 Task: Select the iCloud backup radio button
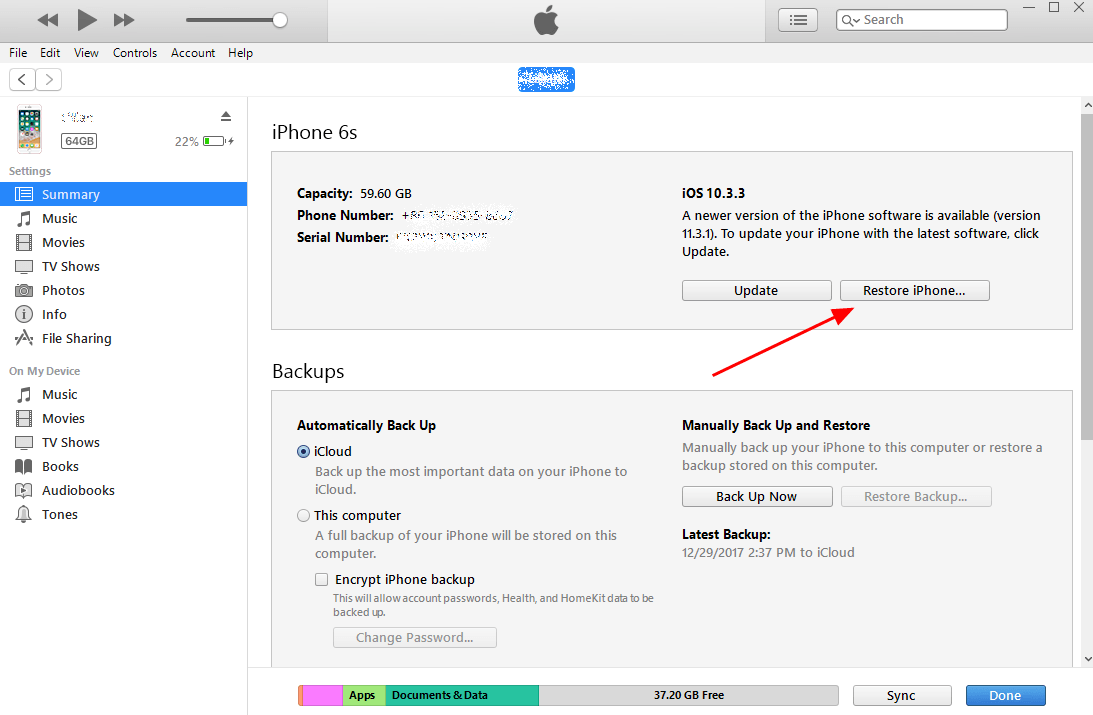303,452
